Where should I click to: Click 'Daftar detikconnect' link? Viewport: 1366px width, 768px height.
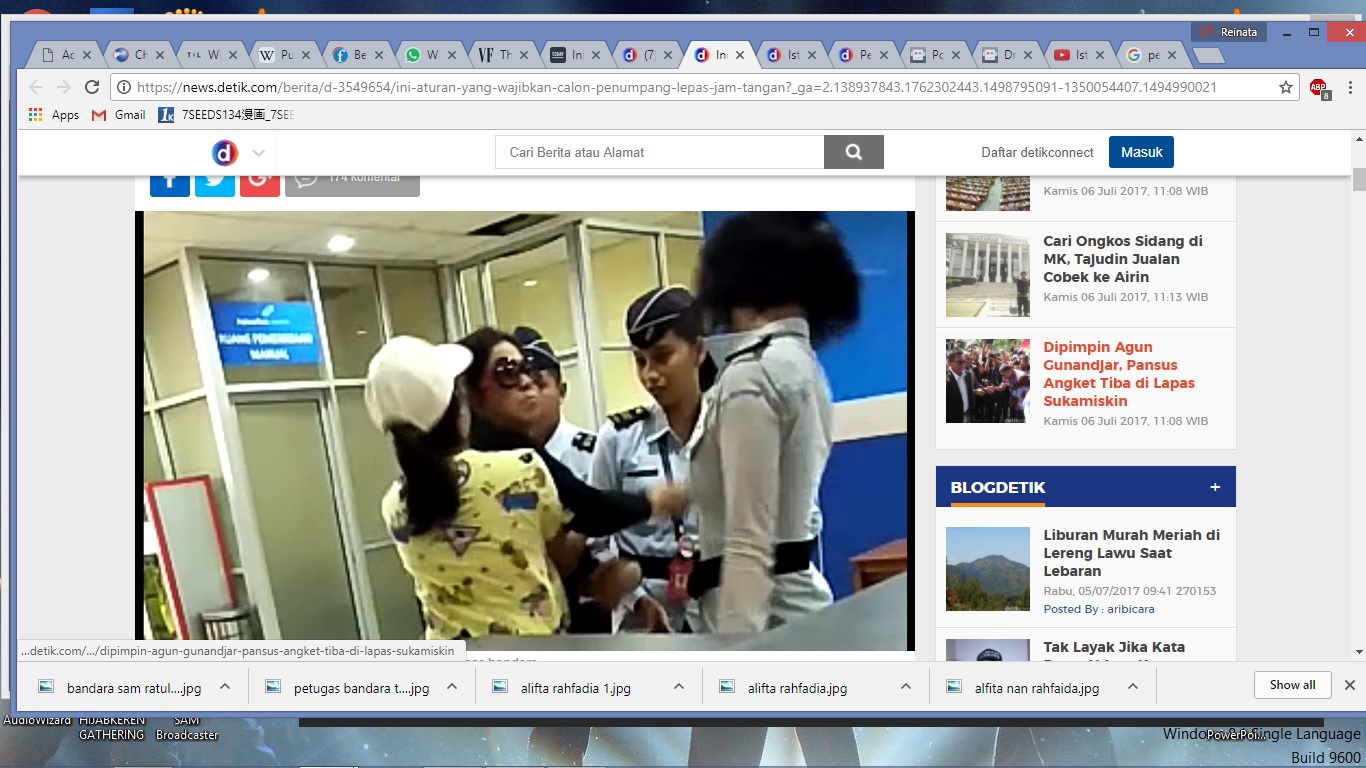click(1037, 152)
